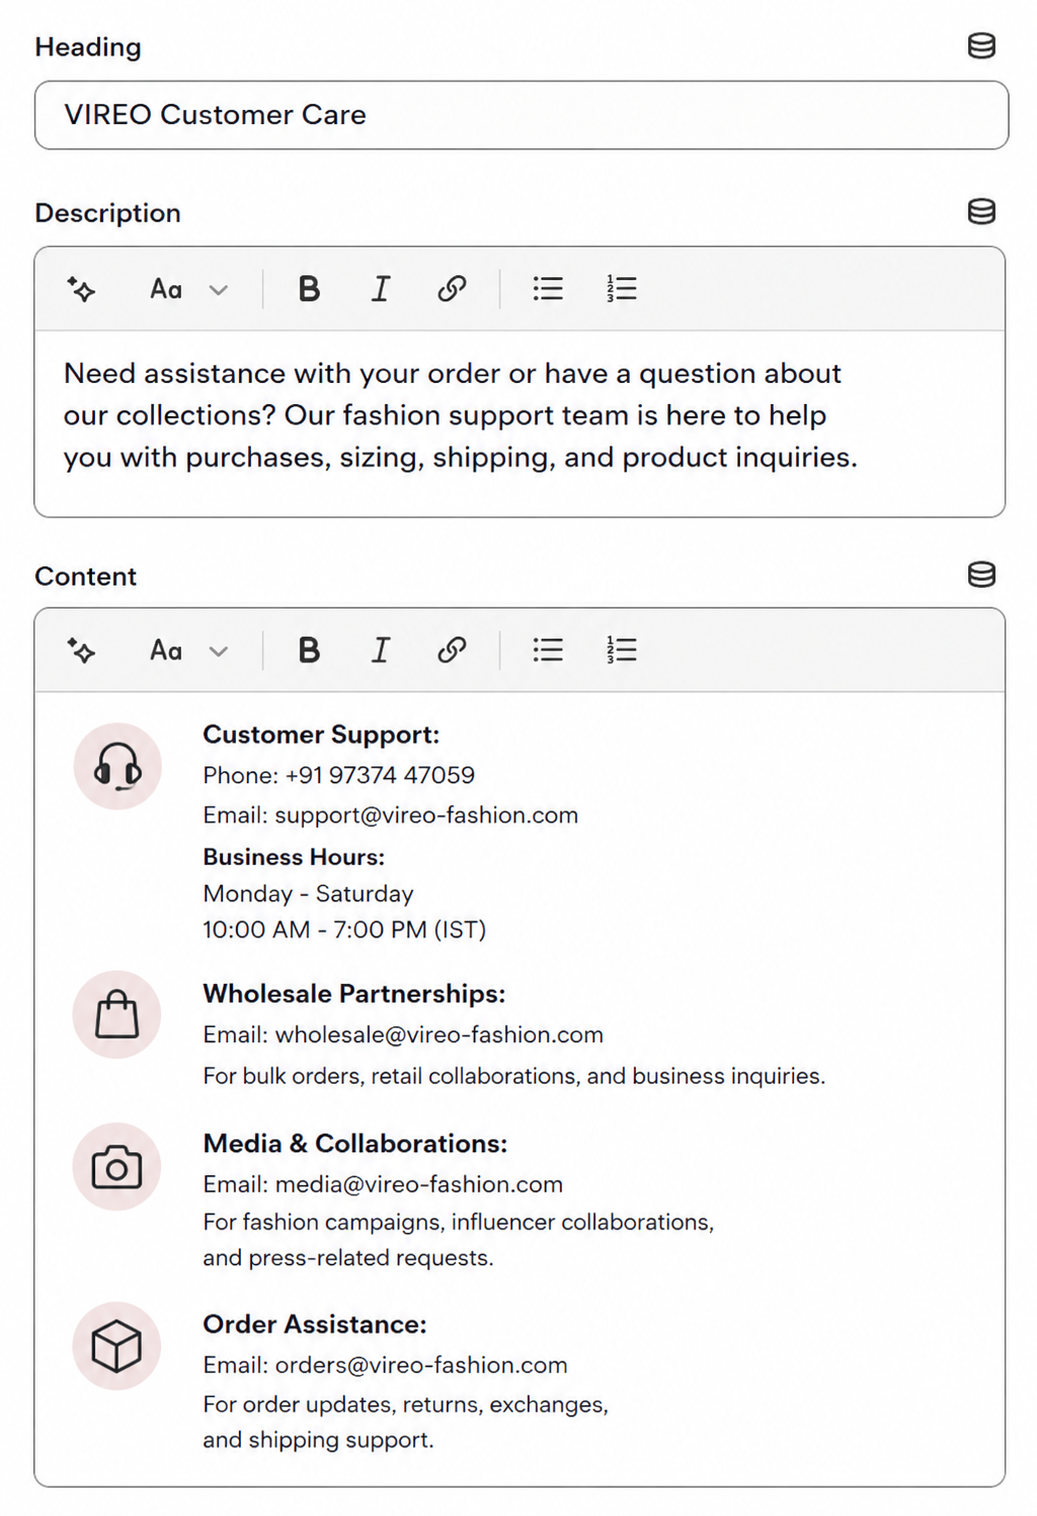Click the Heading input with VIREO Customer Care
Viewport: 1037px width, 1516px height.
pos(521,115)
